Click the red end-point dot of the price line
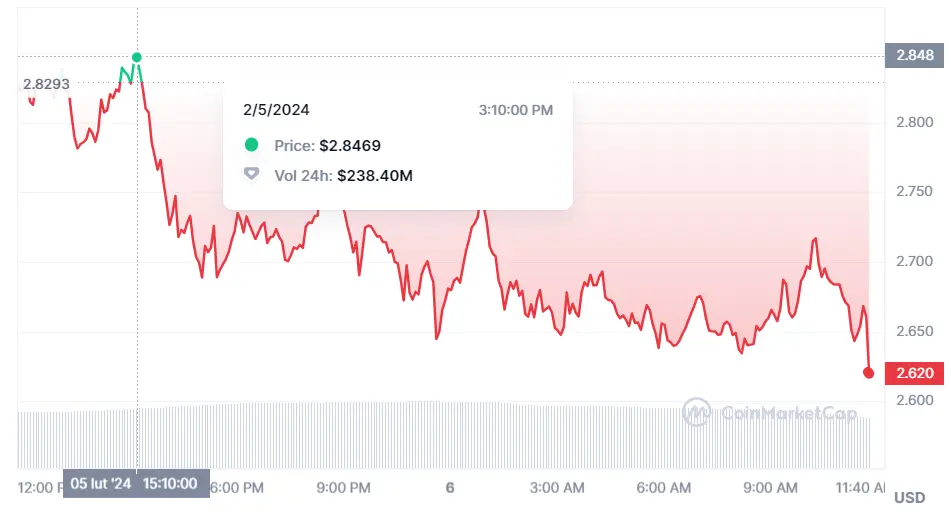 (x=869, y=373)
